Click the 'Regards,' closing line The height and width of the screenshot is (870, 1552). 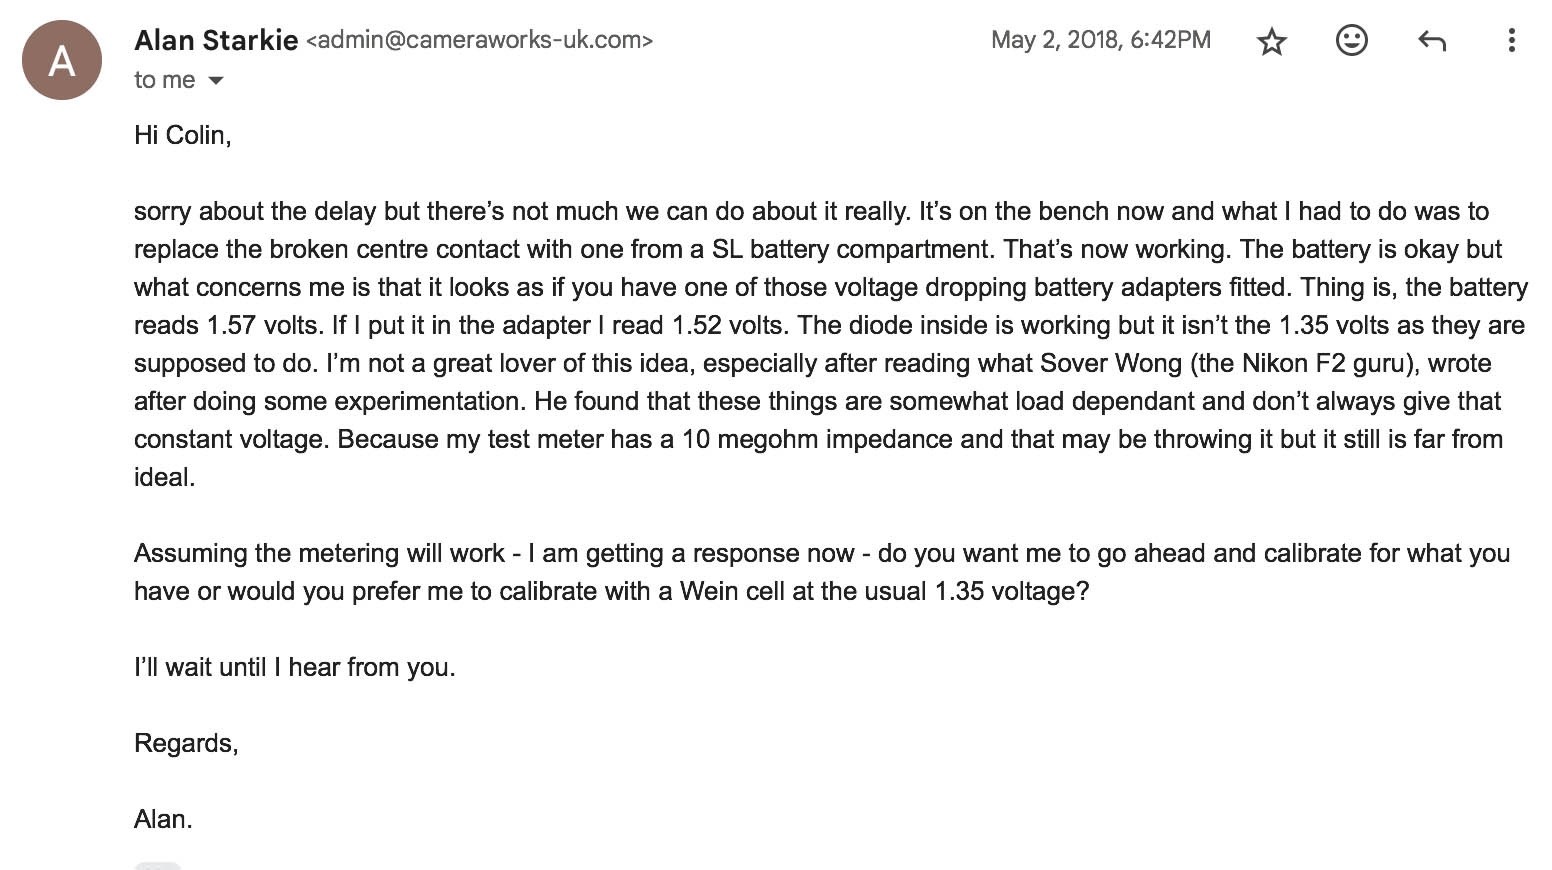tap(186, 743)
